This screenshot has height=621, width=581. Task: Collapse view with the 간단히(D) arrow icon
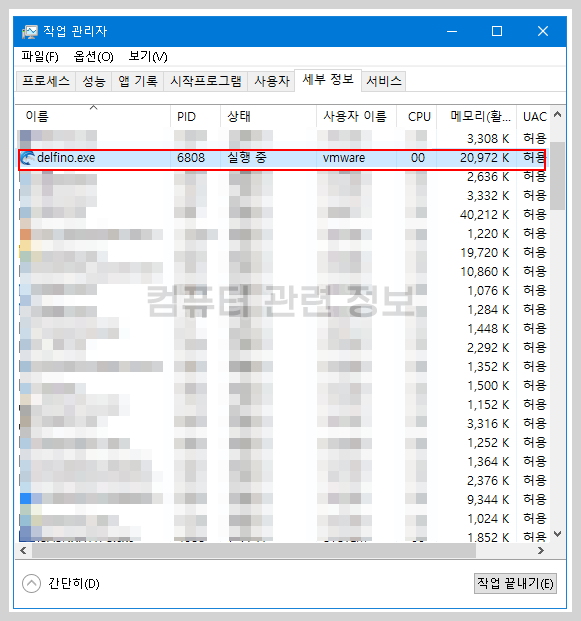pyautogui.click(x=31, y=583)
